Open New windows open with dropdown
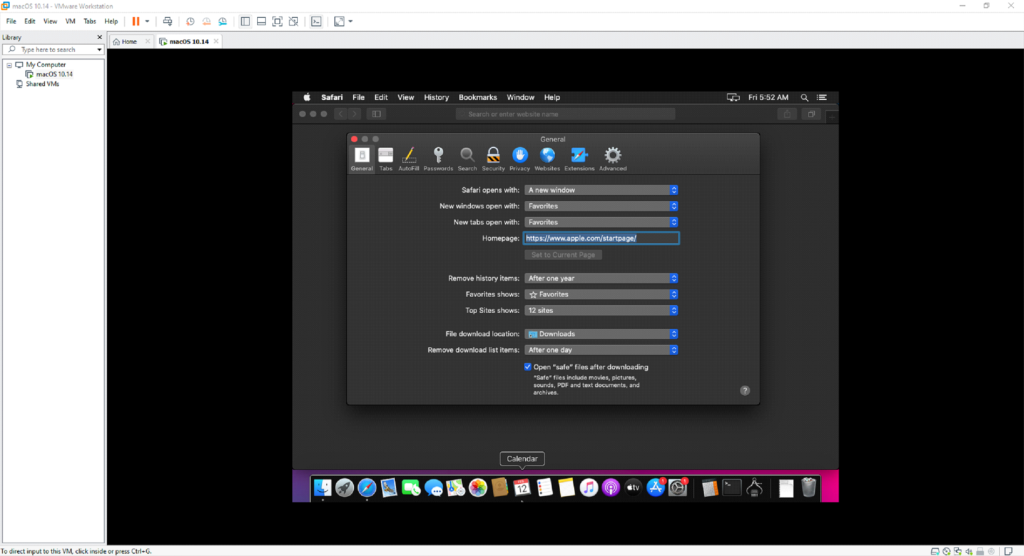 601,206
